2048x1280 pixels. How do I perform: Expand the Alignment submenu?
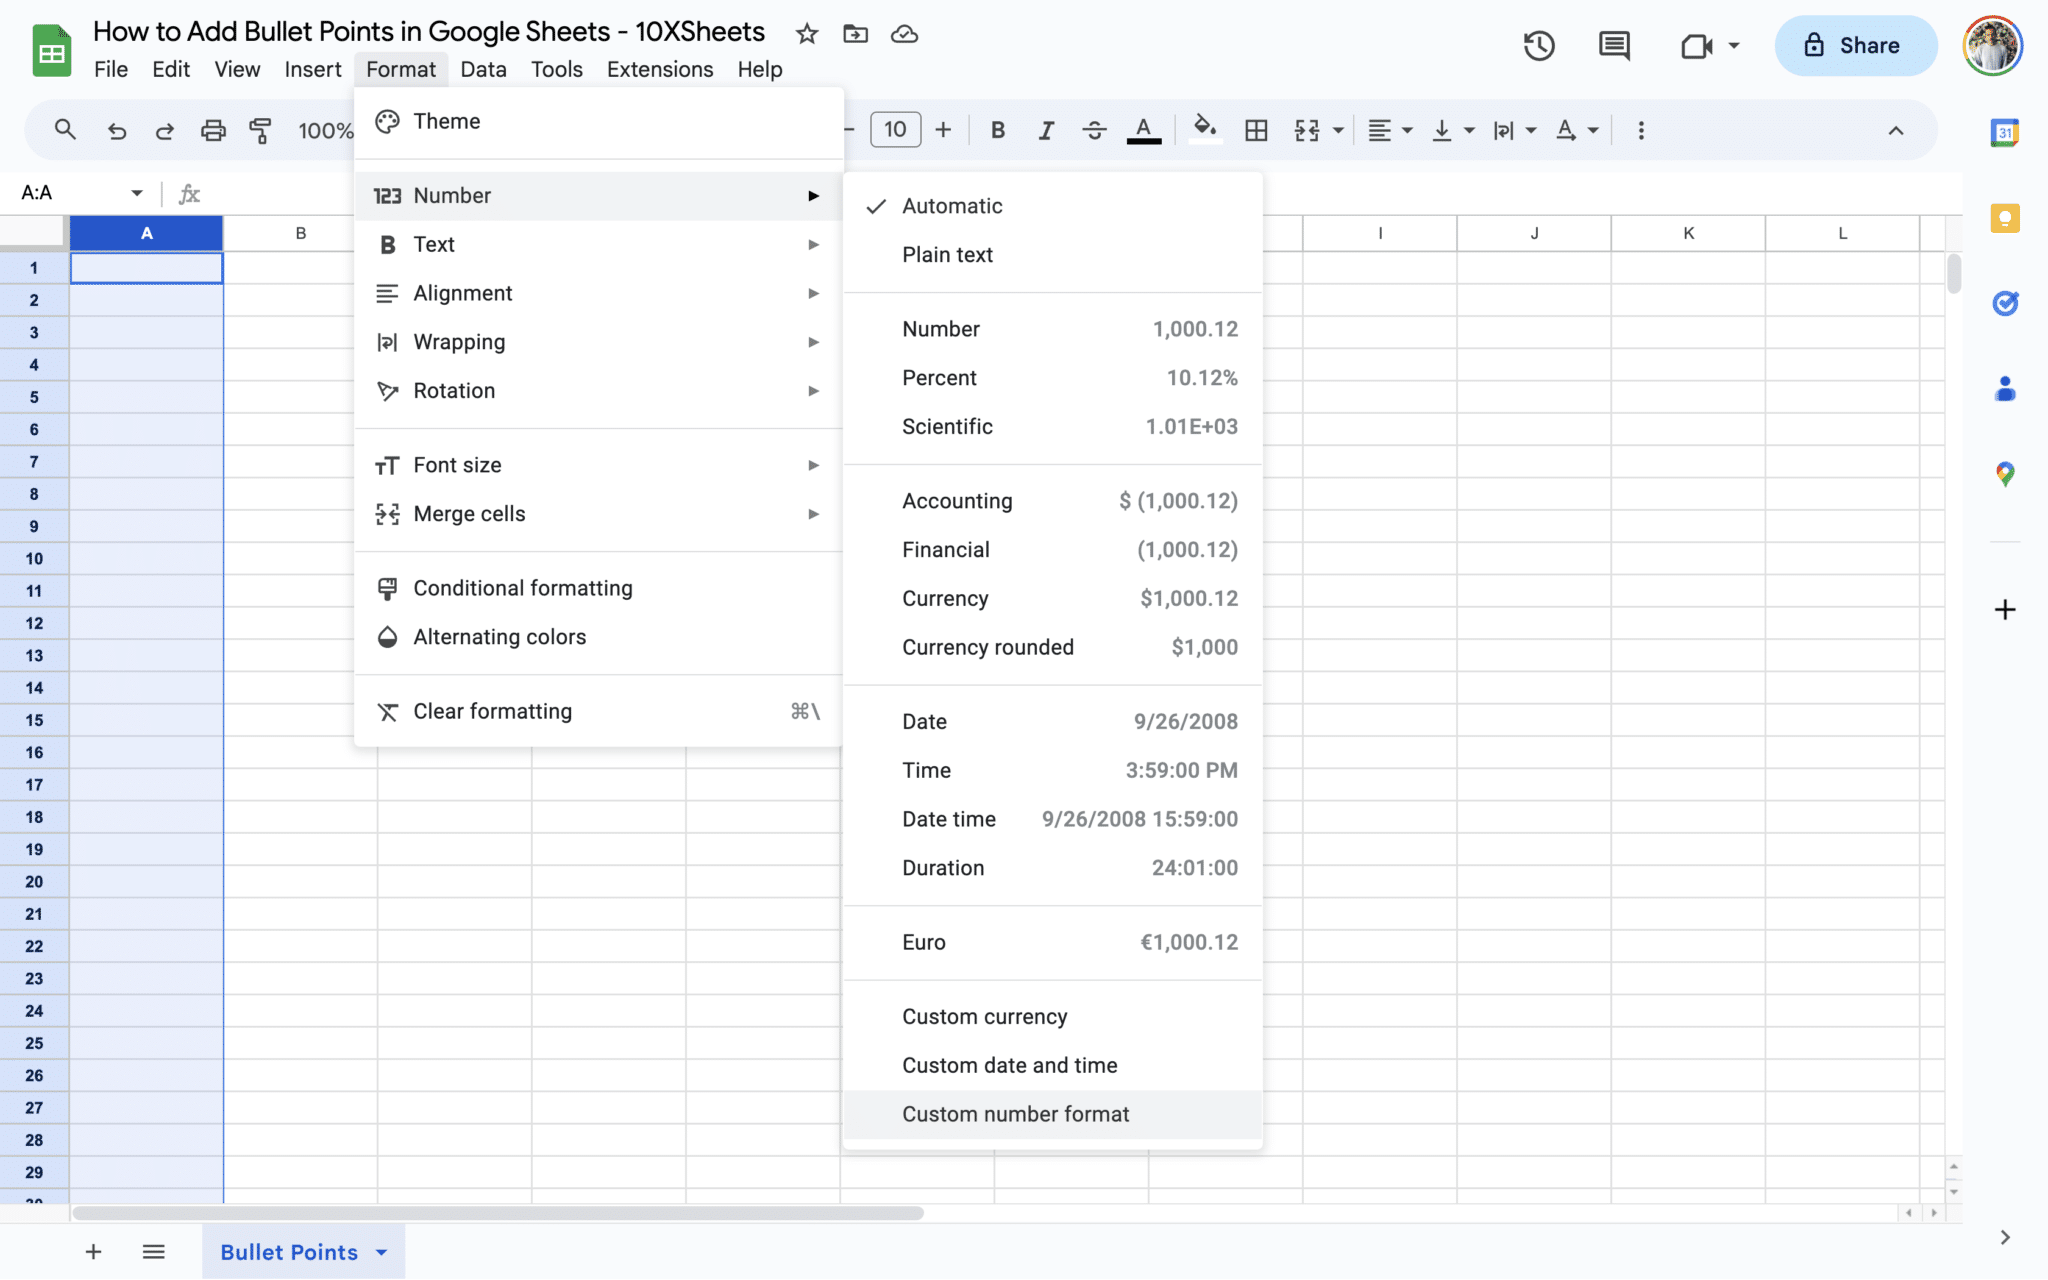[x=599, y=293]
